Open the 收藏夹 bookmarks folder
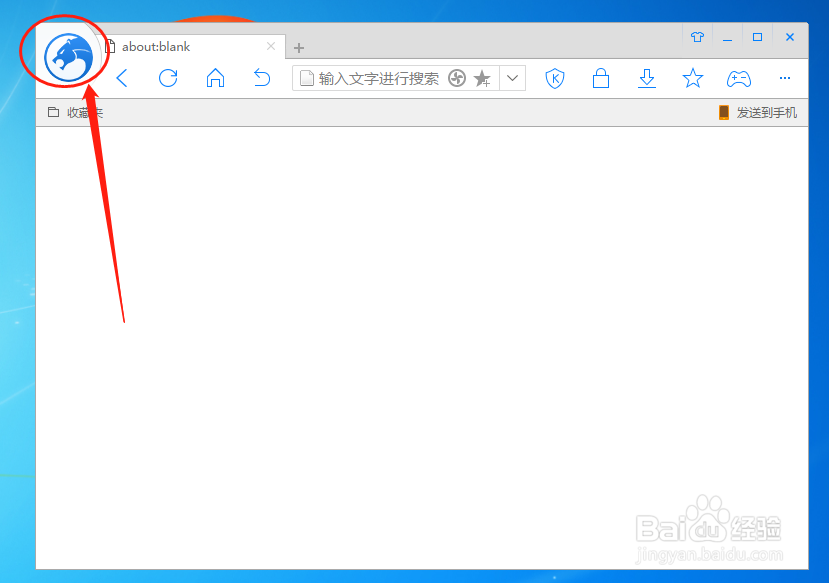 click(x=75, y=112)
